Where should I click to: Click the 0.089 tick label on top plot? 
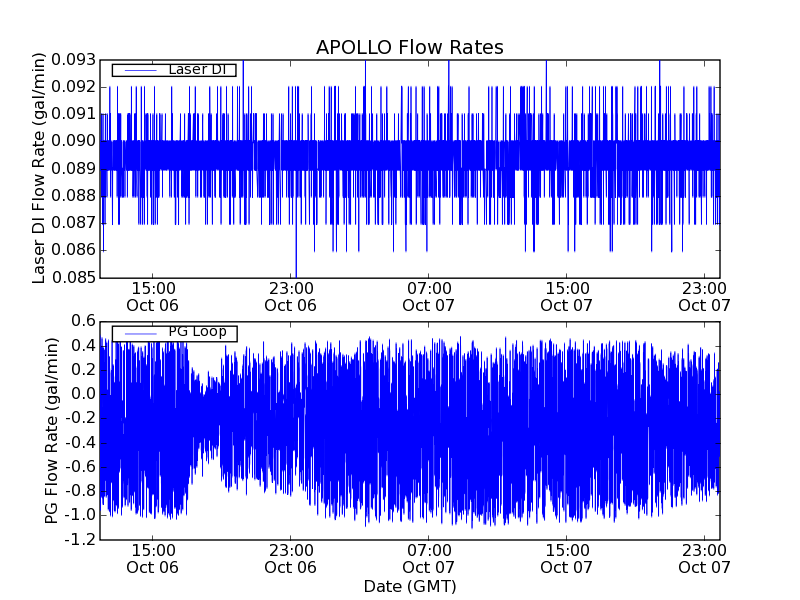(76, 168)
